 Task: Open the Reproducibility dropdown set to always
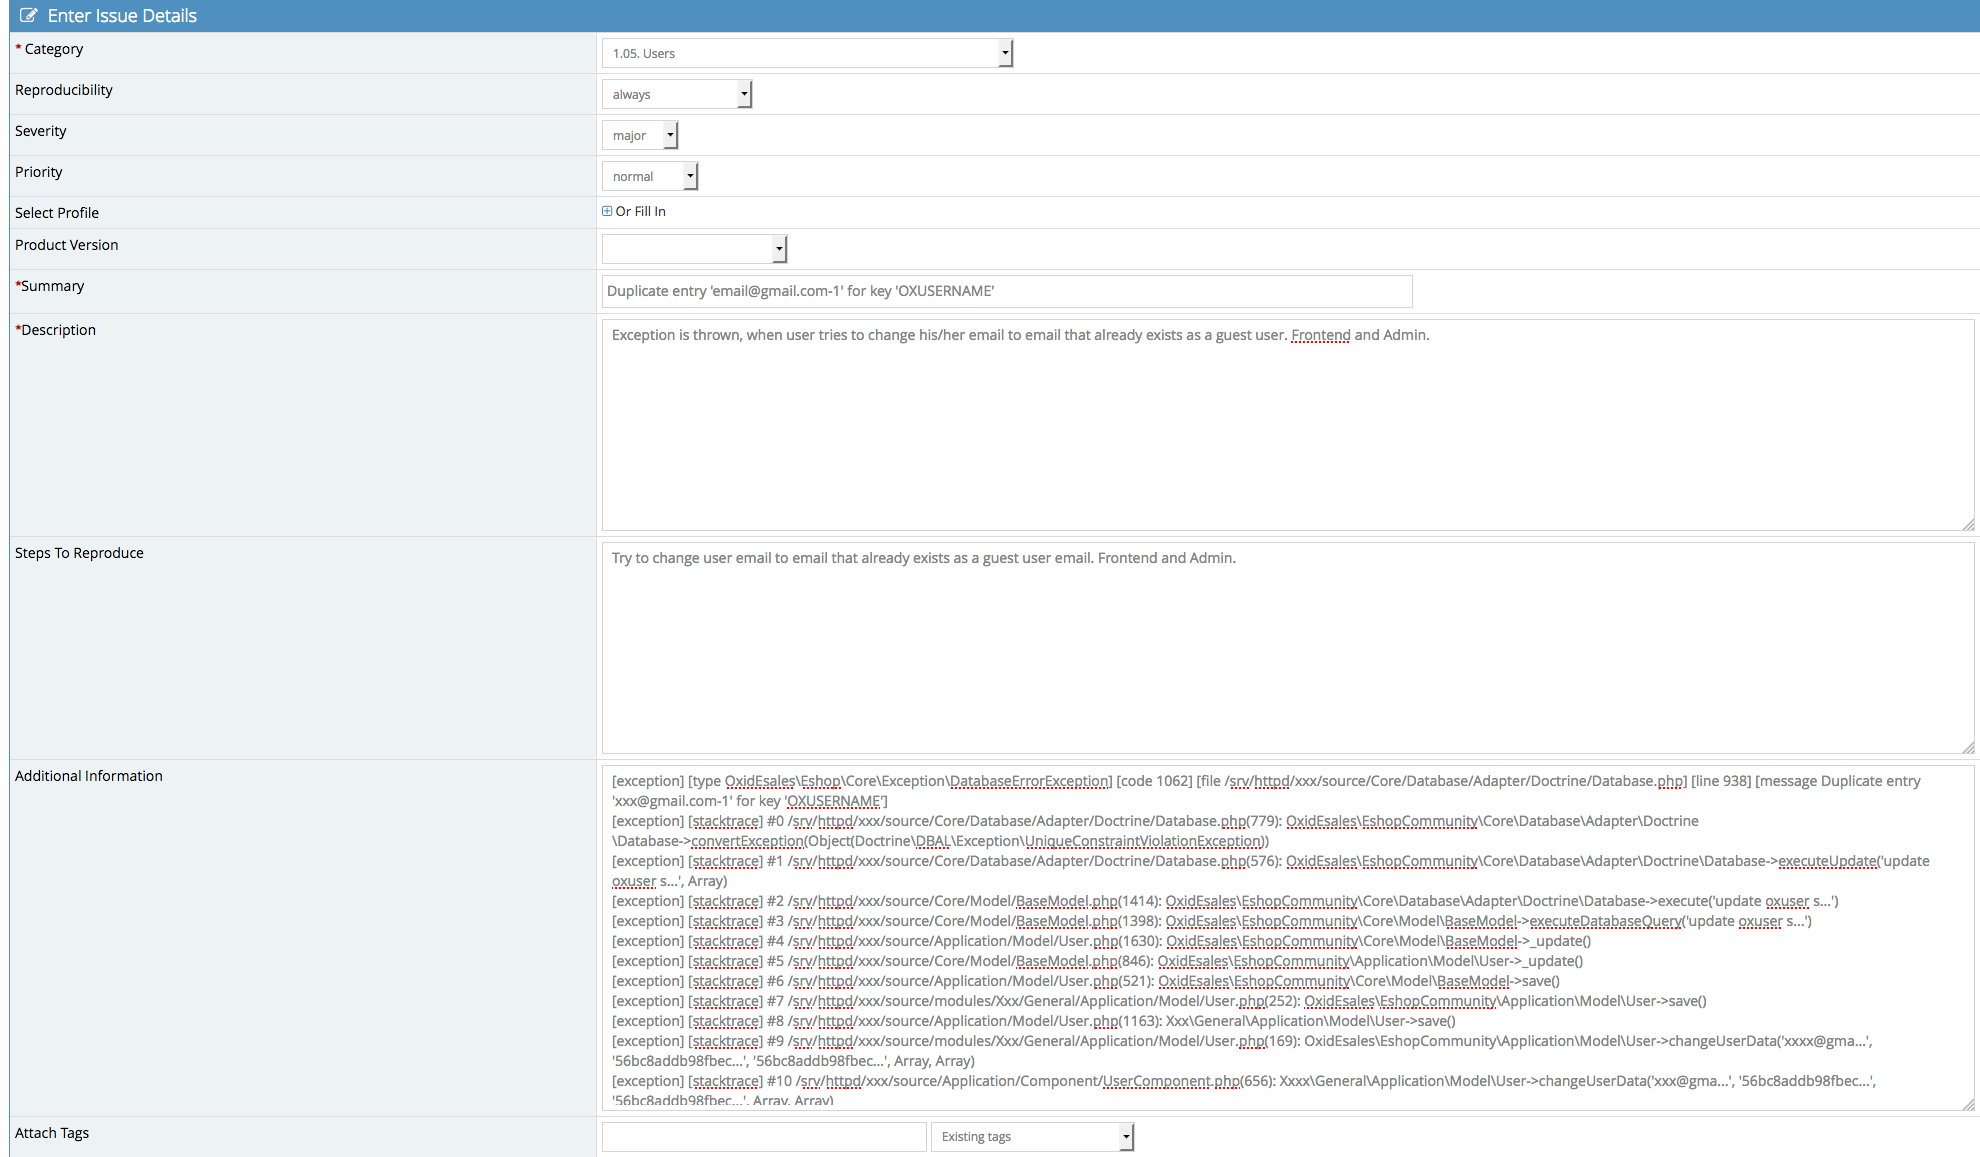click(x=676, y=94)
